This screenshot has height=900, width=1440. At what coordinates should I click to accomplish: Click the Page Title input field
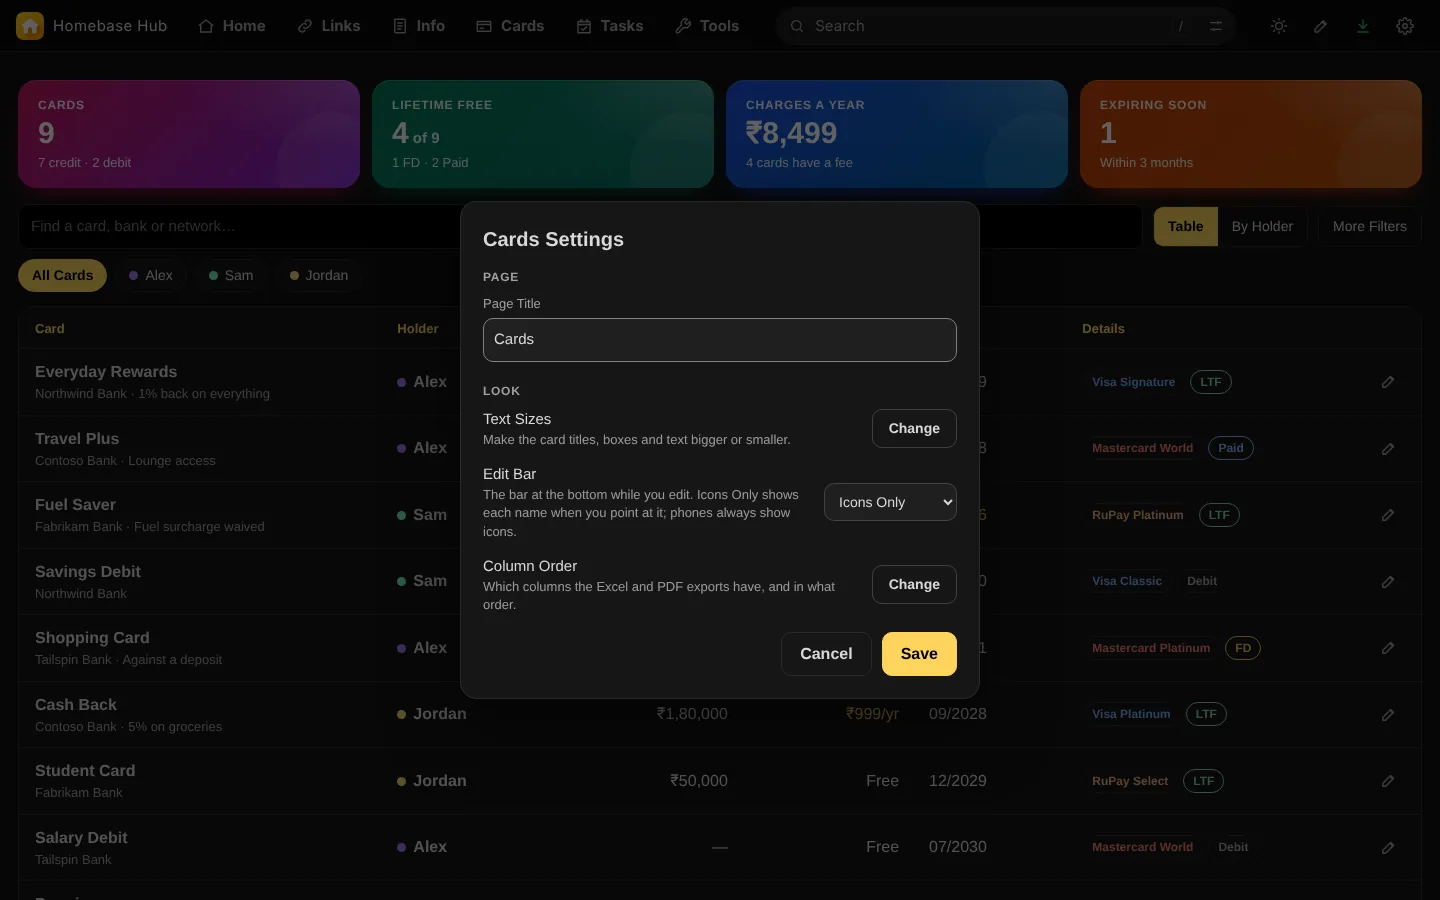click(x=720, y=340)
